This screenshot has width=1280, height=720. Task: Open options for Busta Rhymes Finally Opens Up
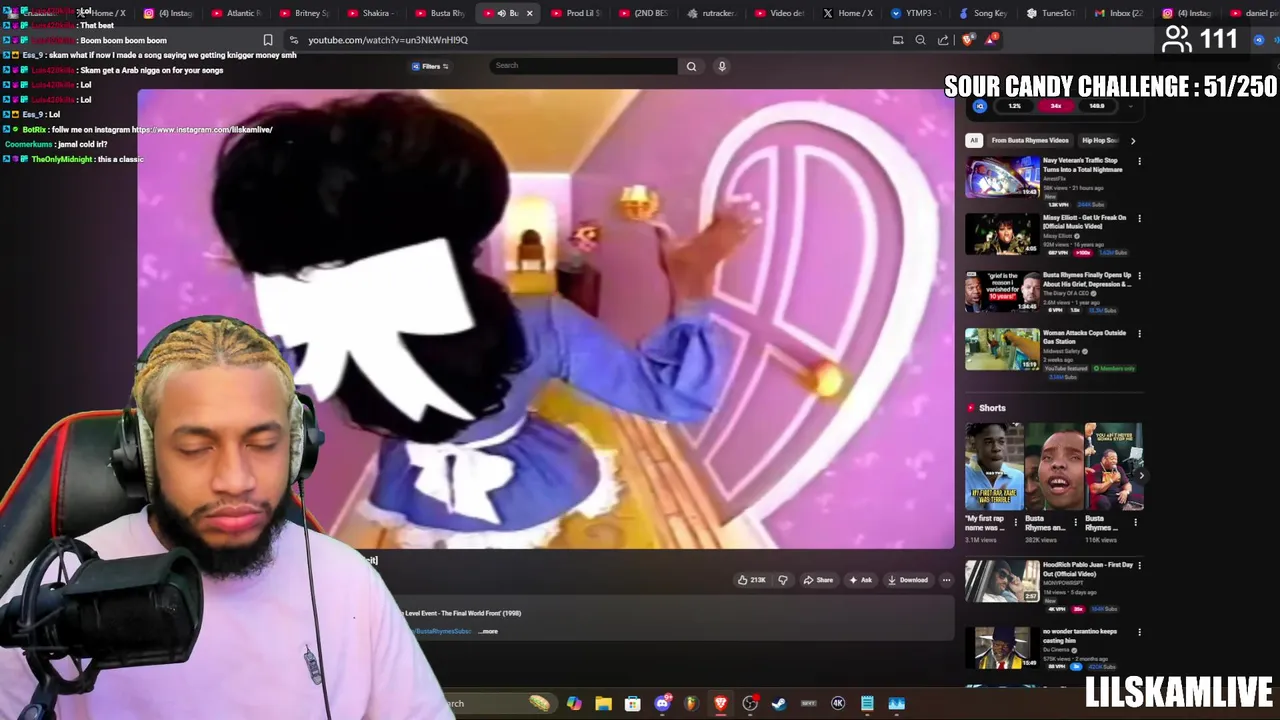click(1139, 276)
